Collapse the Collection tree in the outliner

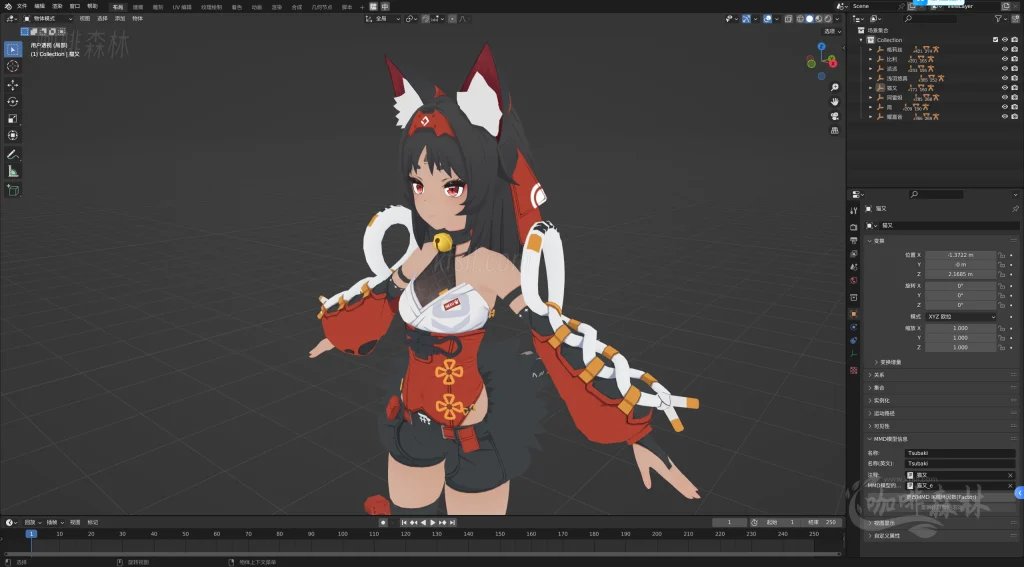coord(861,40)
